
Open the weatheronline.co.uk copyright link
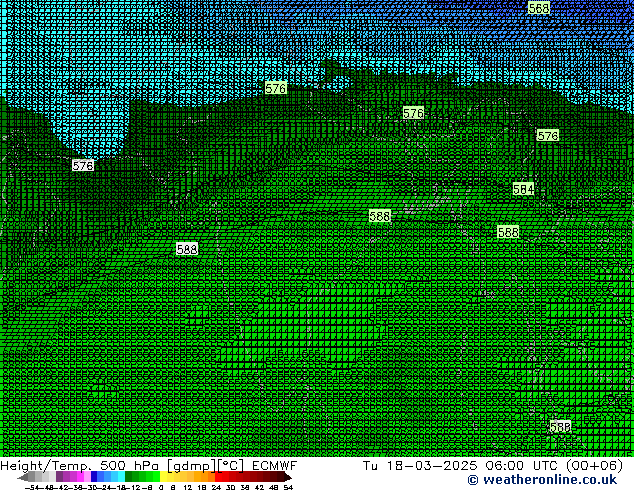coord(542,480)
